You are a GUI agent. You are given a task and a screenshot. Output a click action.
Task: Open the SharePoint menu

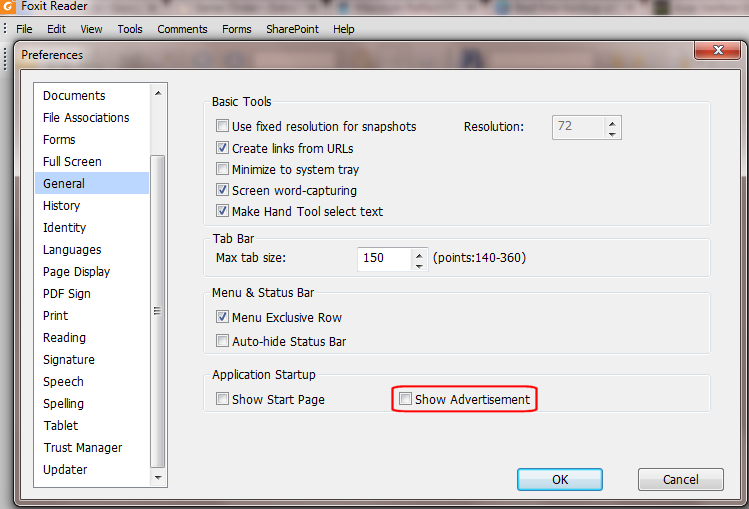tap(292, 29)
